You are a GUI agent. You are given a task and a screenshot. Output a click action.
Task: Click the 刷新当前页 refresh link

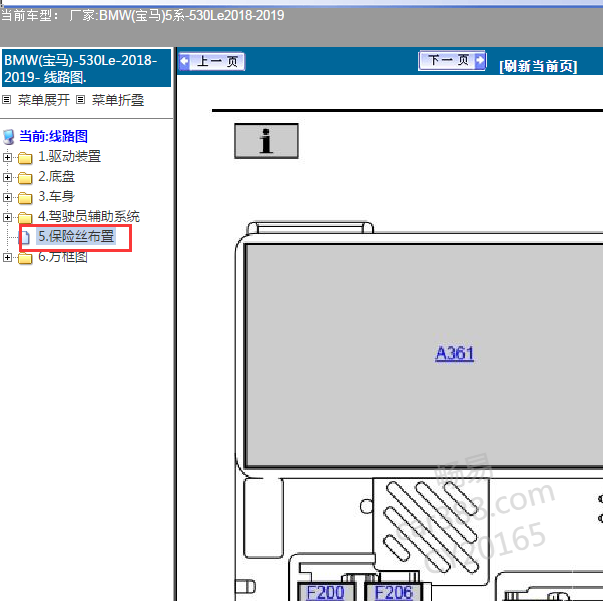538,67
